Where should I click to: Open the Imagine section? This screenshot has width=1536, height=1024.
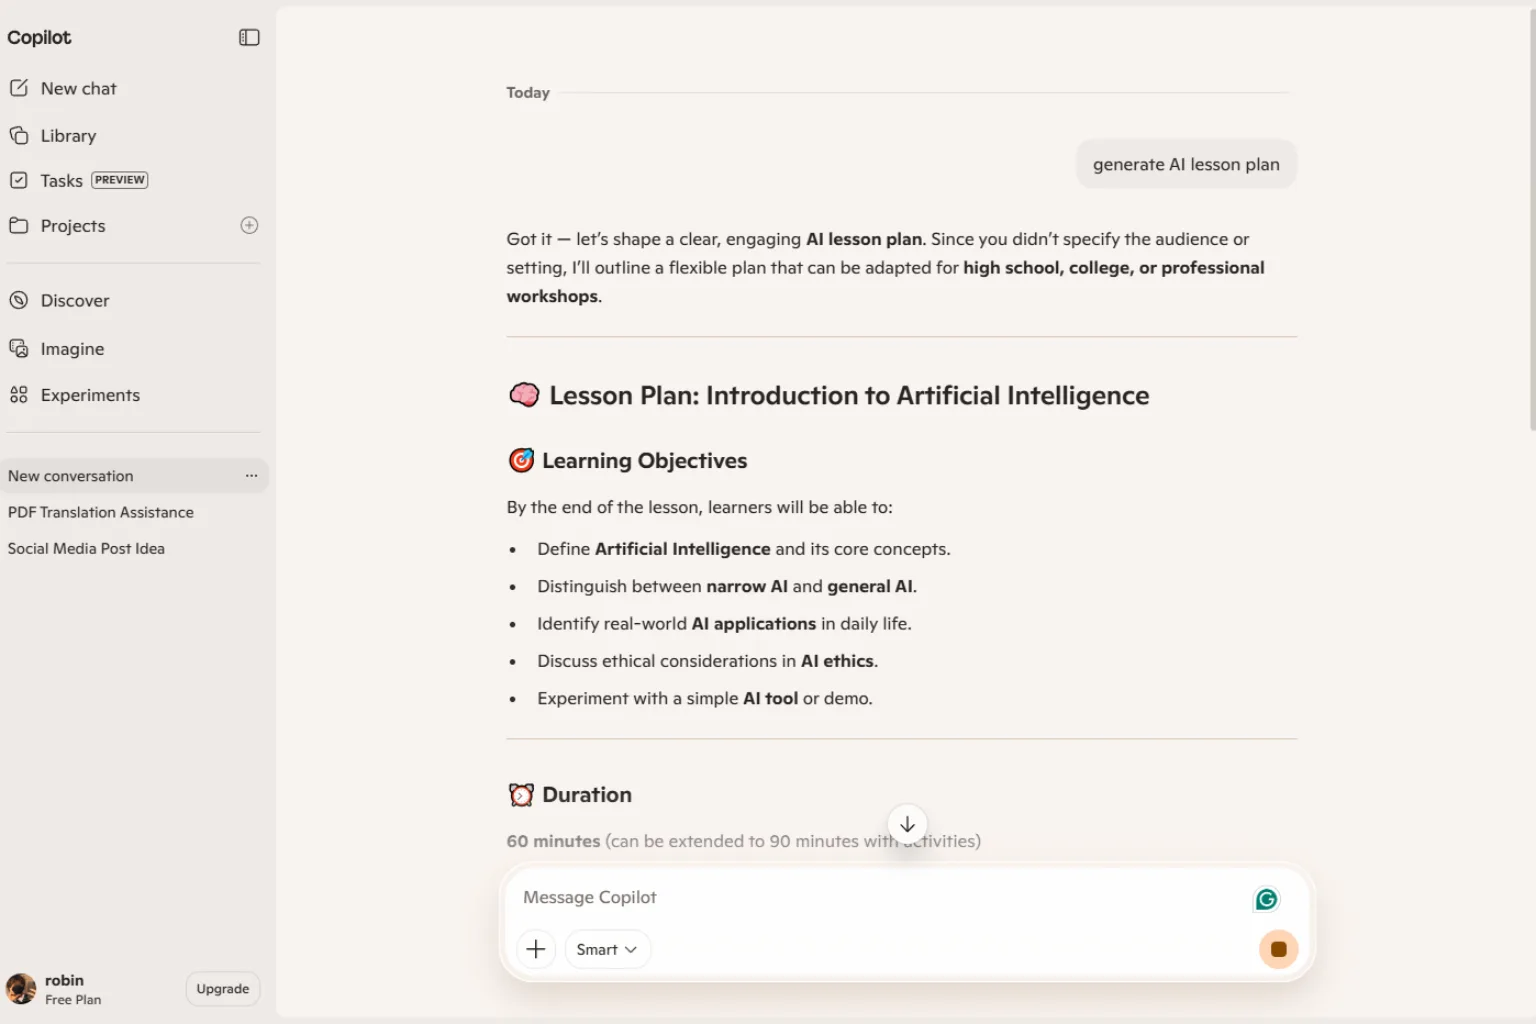click(57, 348)
